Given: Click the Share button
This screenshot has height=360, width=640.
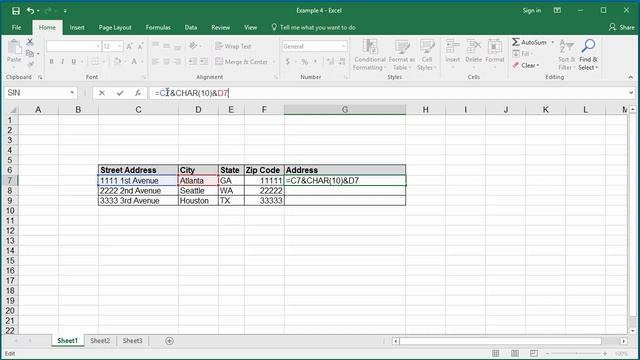Looking at the screenshot, I should (x=622, y=27).
